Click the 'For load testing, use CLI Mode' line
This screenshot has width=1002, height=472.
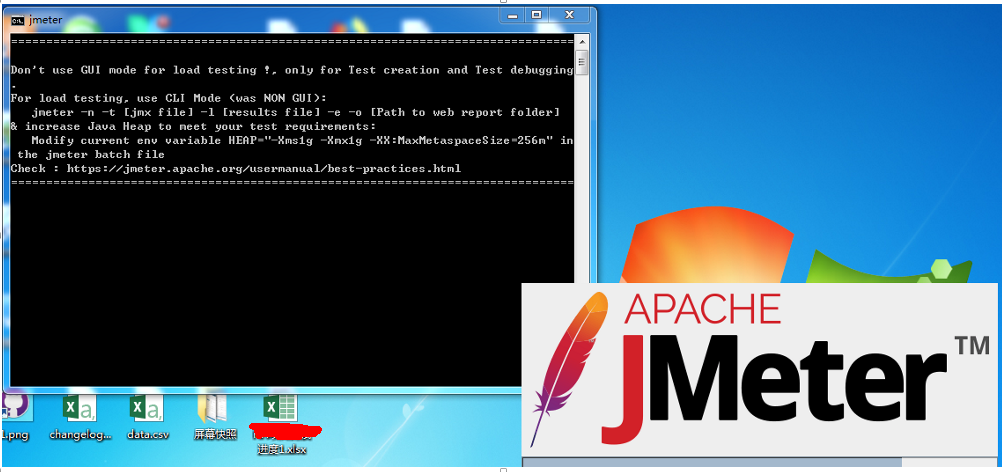click(169, 98)
